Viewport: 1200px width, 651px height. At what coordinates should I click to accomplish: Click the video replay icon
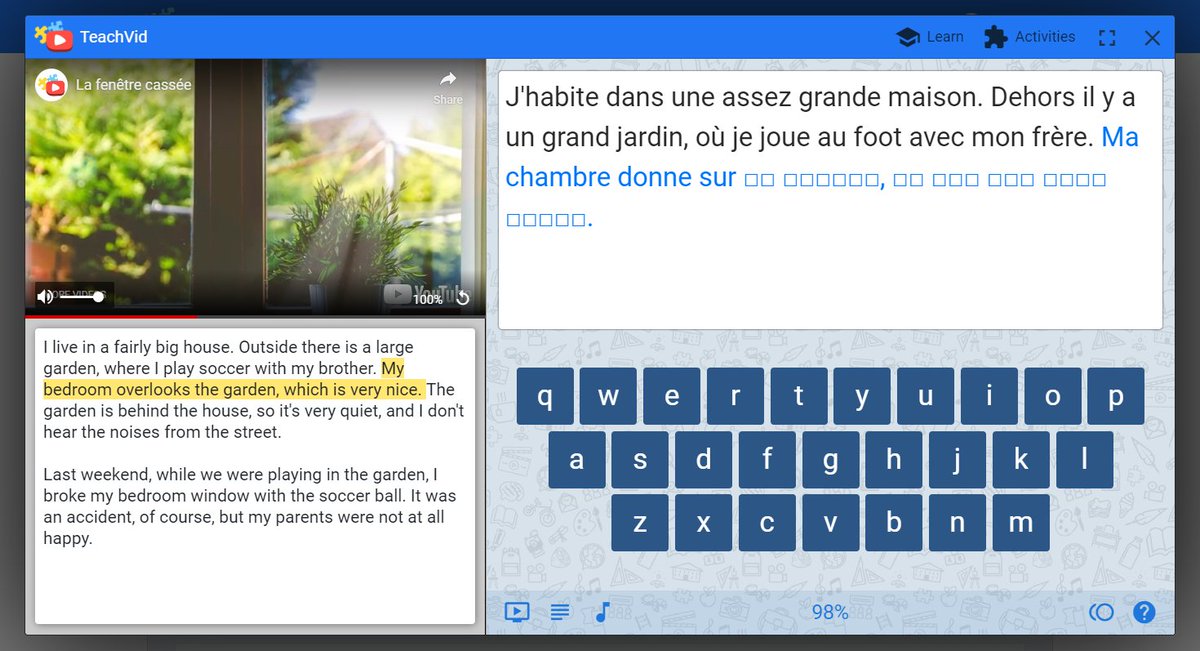tap(463, 298)
